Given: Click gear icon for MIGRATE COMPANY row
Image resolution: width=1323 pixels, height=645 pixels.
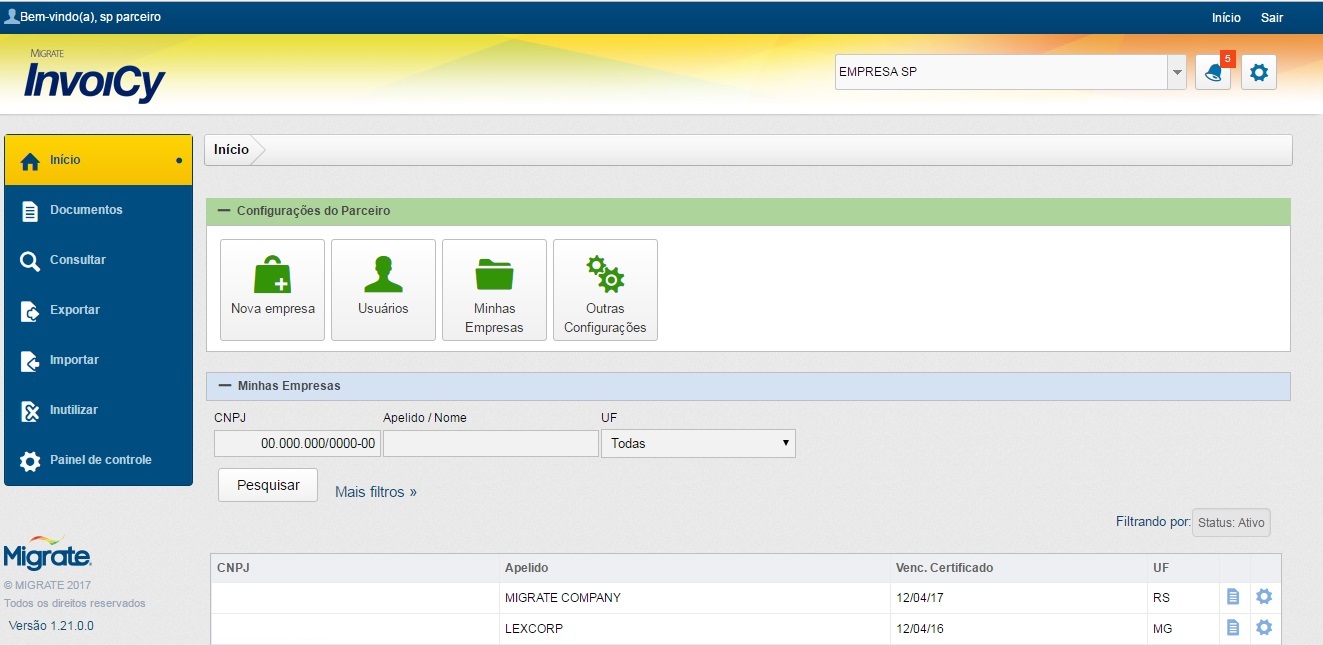Looking at the screenshot, I should [x=1264, y=597].
